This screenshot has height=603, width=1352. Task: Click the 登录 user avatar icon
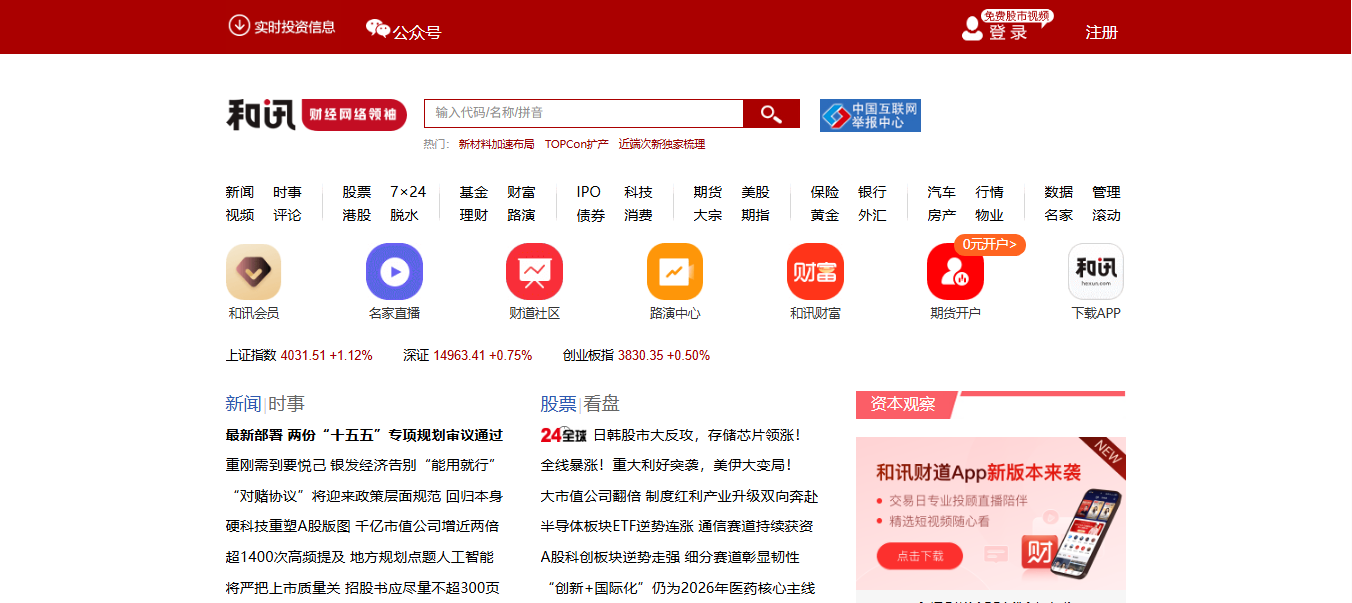[x=972, y=28]
